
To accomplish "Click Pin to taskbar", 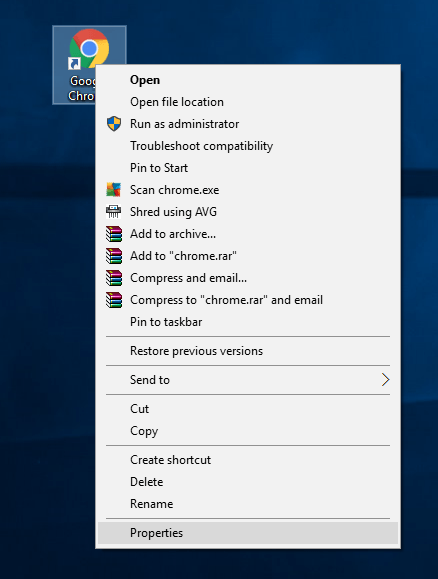I will 248,322.
